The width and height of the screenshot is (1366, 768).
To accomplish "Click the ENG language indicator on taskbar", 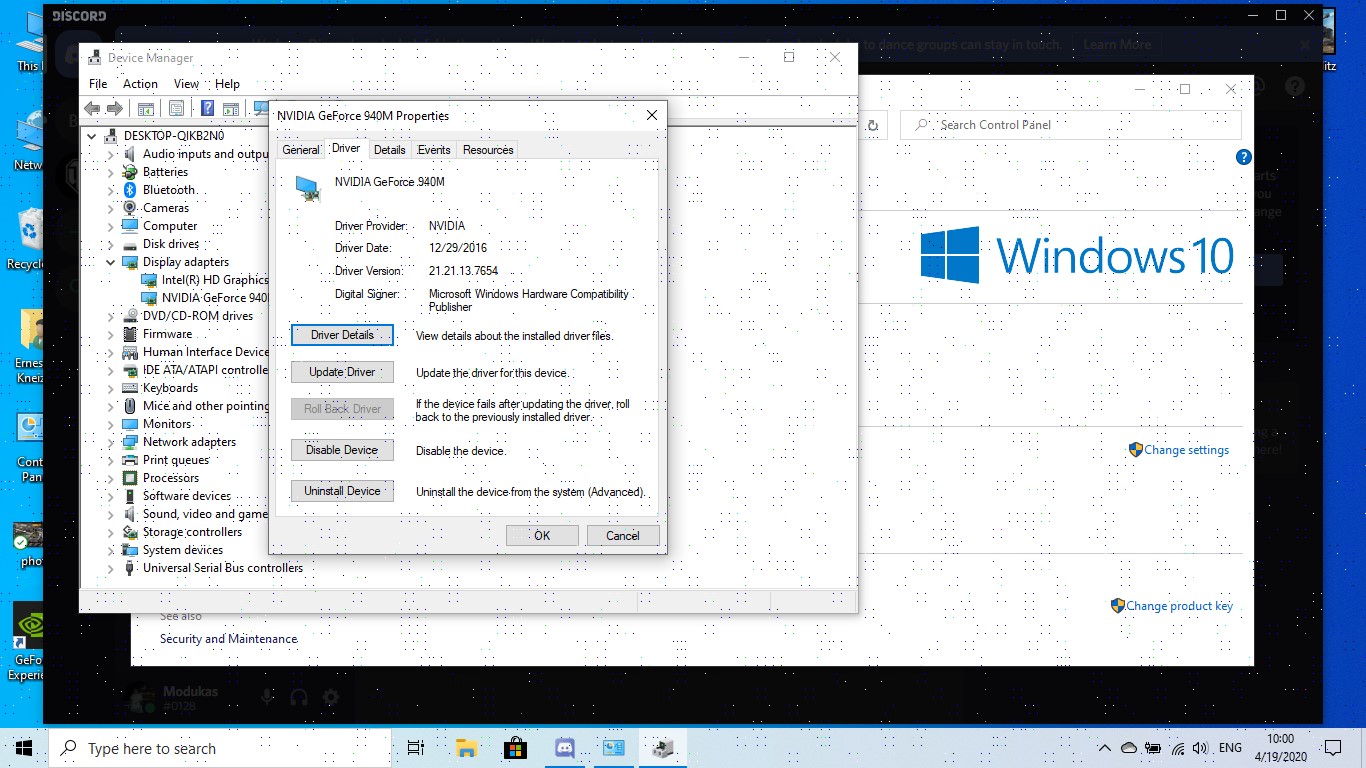I will pos(1230,748).
